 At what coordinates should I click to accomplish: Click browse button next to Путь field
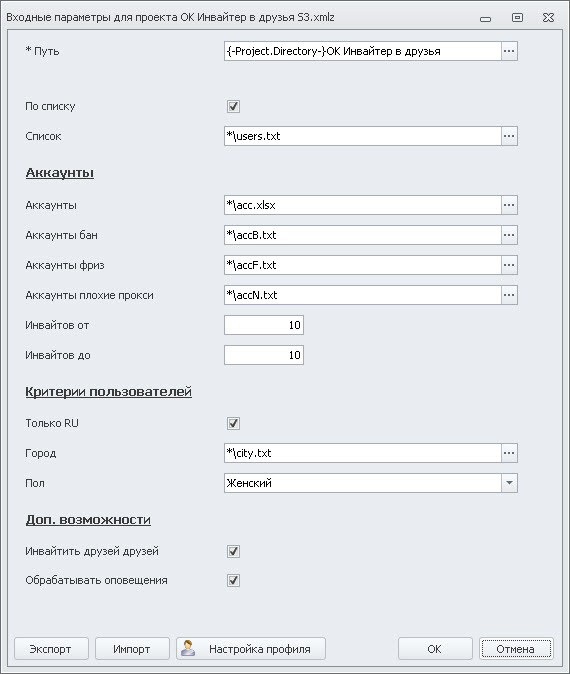tap(509, 51)
